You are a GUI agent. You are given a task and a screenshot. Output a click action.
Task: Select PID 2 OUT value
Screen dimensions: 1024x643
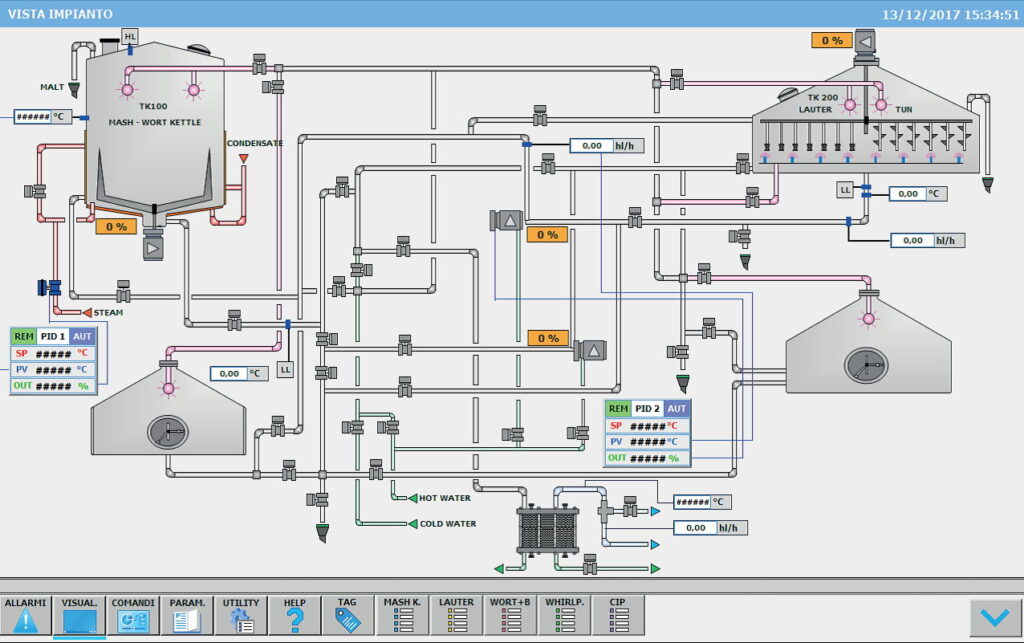(x=648, y=458)
